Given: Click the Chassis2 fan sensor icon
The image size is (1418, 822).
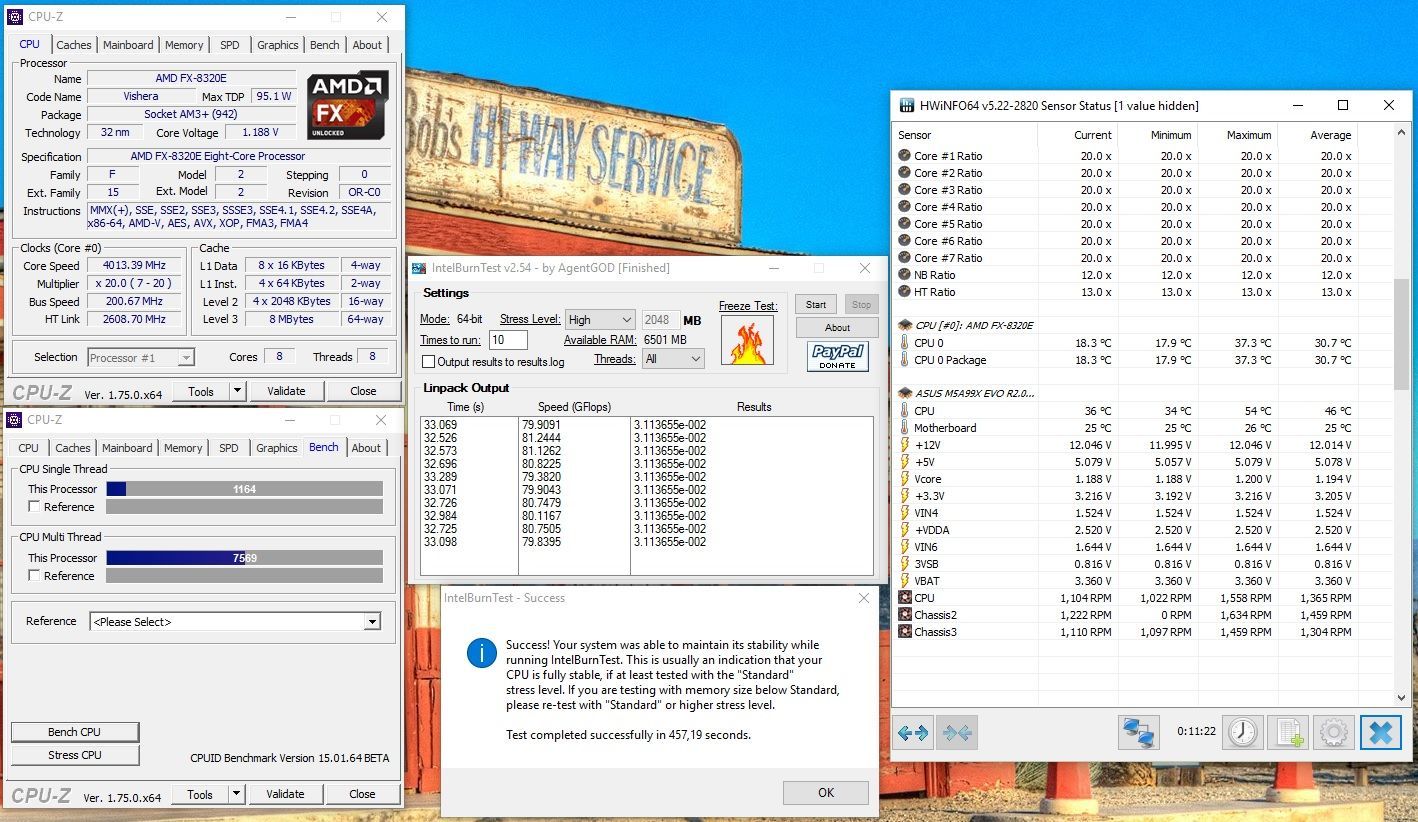Looking at the screenshot, I should 905,615.
